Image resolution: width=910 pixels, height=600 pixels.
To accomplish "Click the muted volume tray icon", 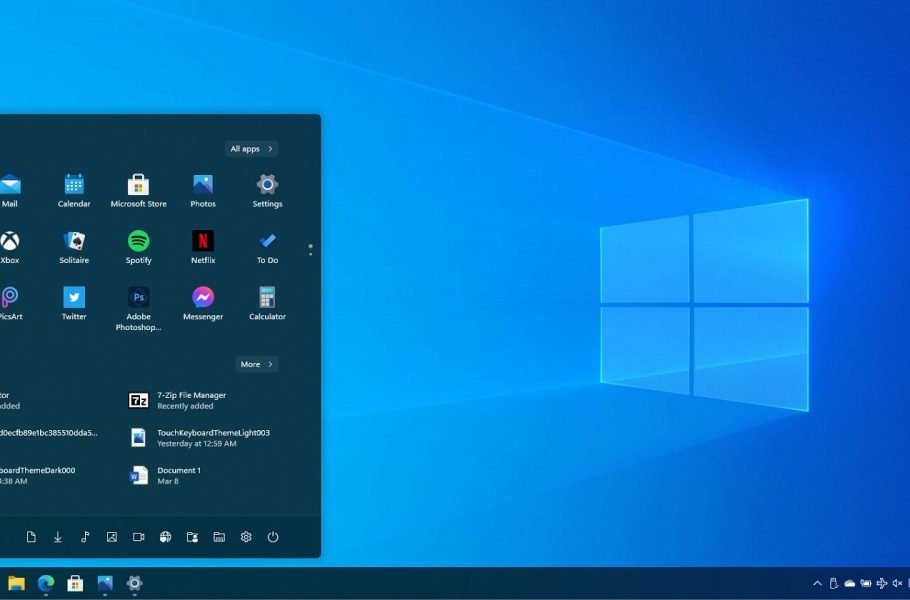I will (897, 583).
